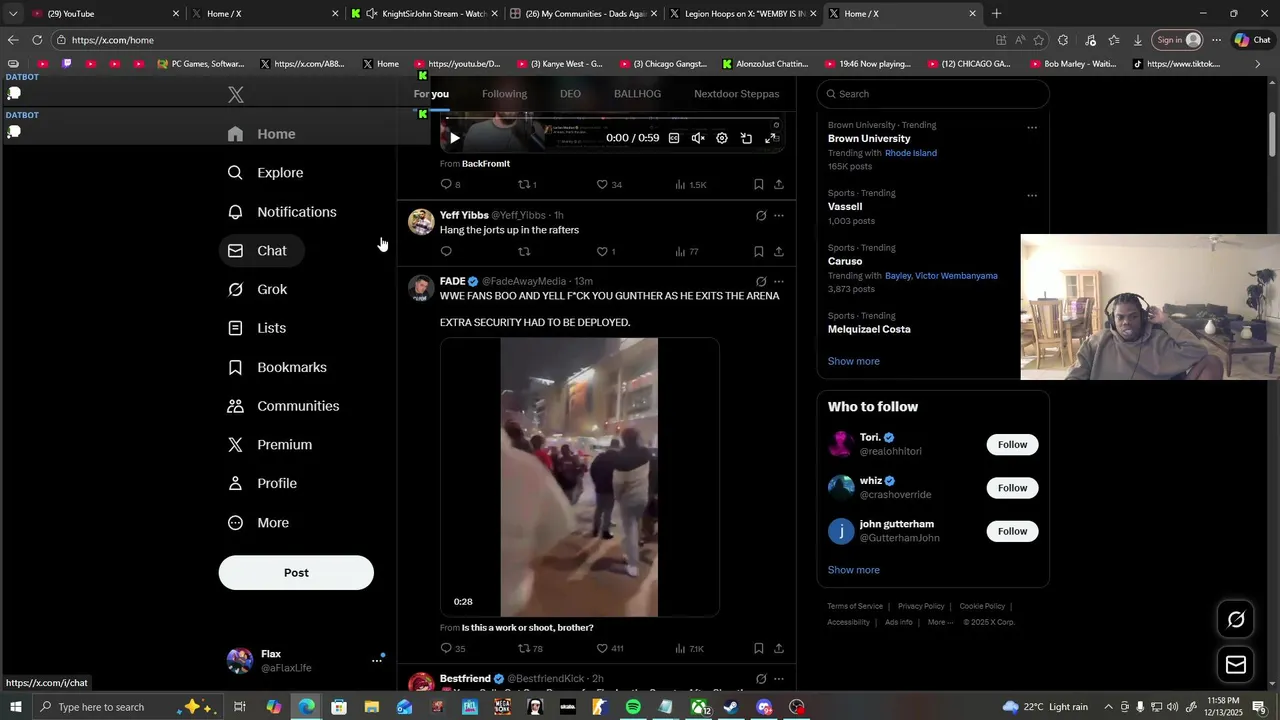Screen dimensions: 1280x720
Task: Open more options on Yeff Yibbs post
Action: (779, 215)
